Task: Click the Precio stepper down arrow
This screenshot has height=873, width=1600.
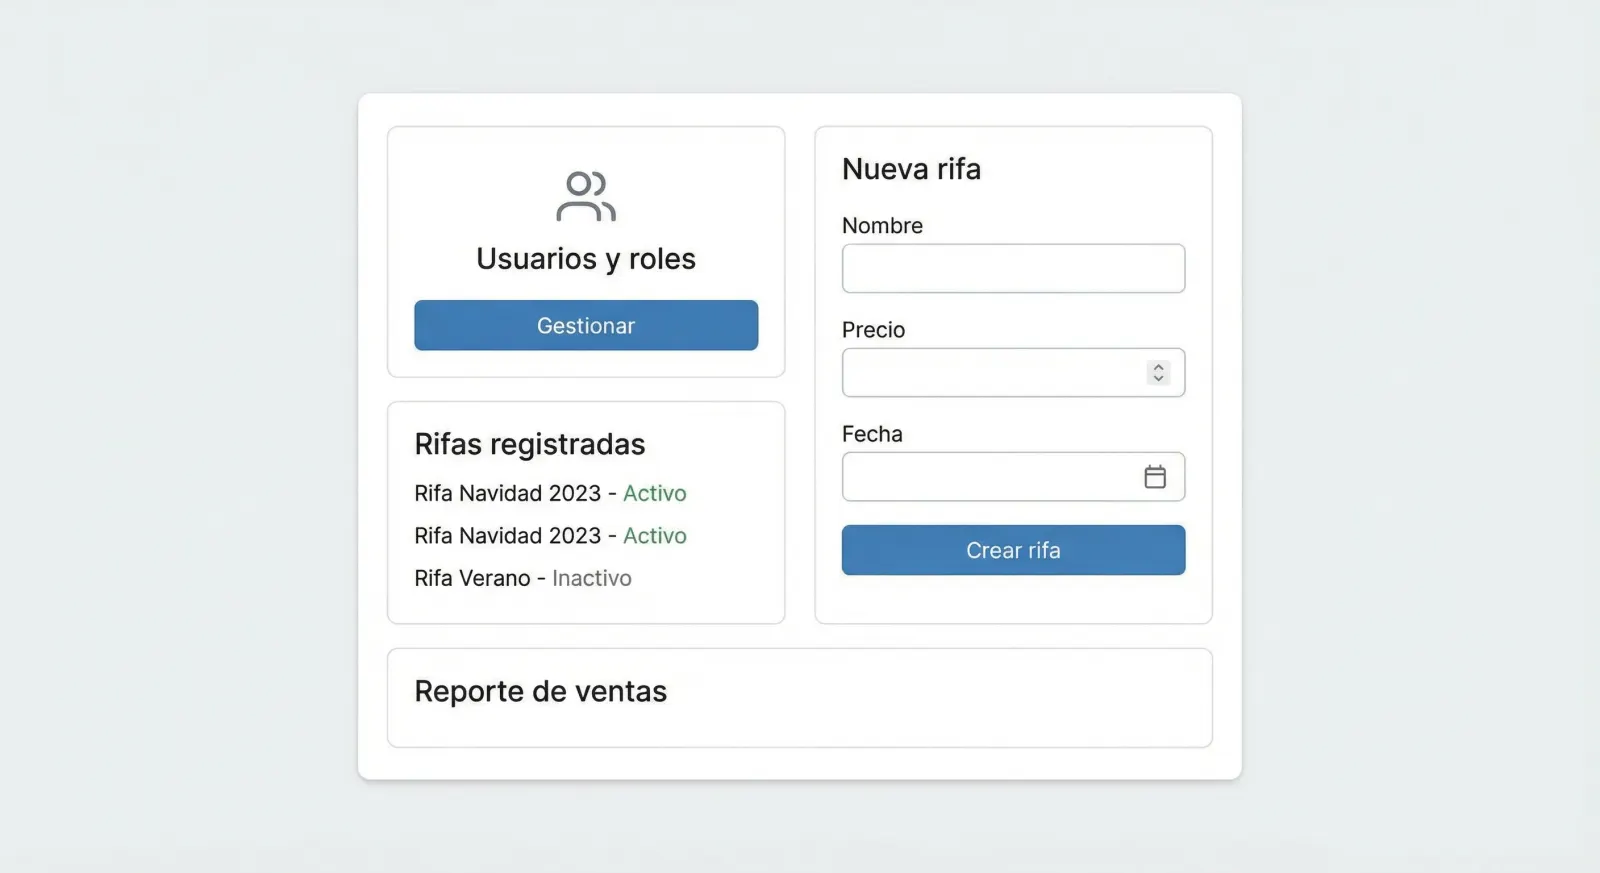Action: click(x=1158, y=378)
